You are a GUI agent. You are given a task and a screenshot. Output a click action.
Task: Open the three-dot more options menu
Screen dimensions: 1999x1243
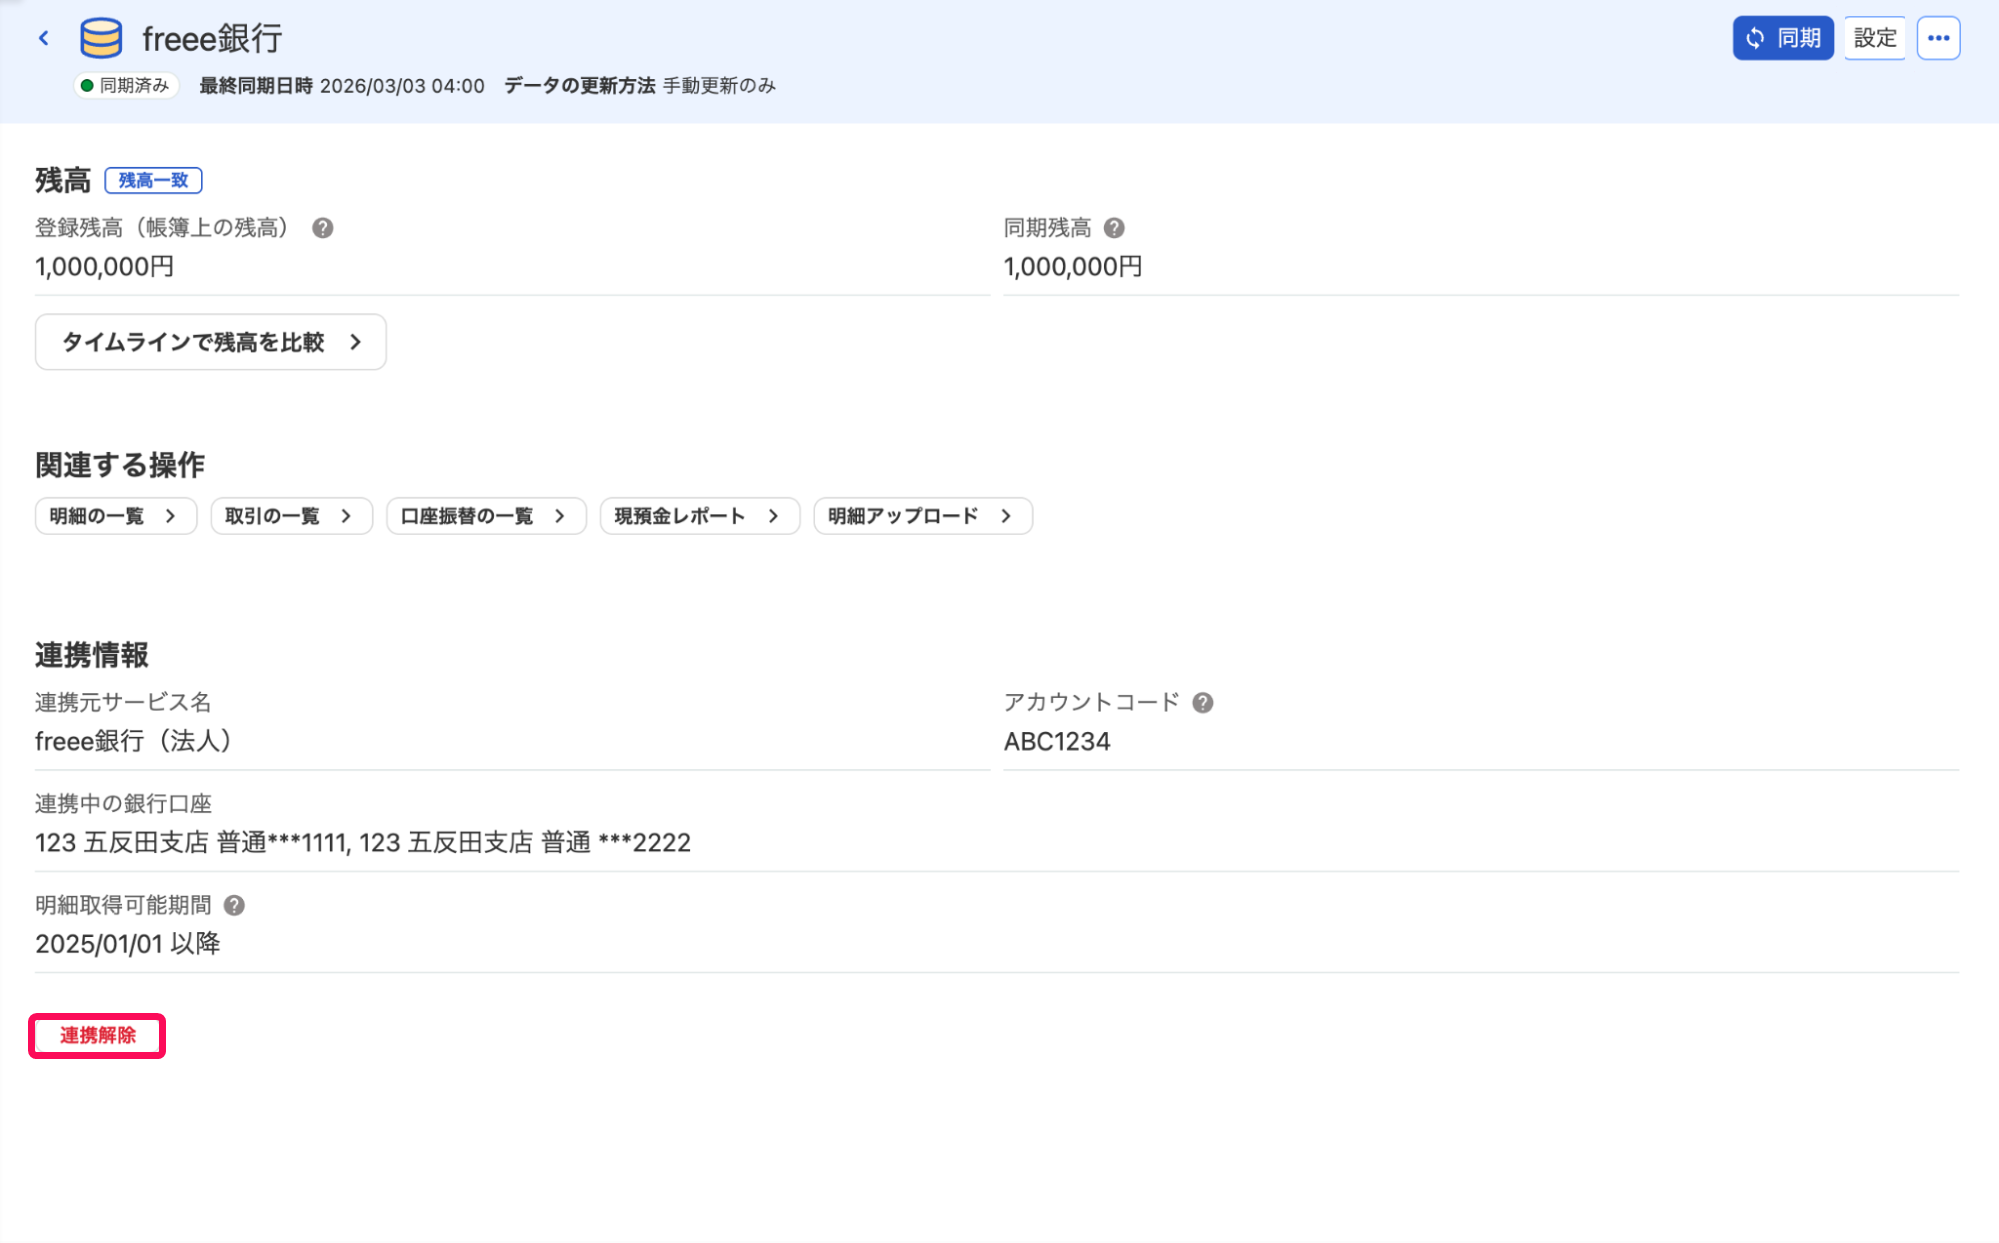1938,38
